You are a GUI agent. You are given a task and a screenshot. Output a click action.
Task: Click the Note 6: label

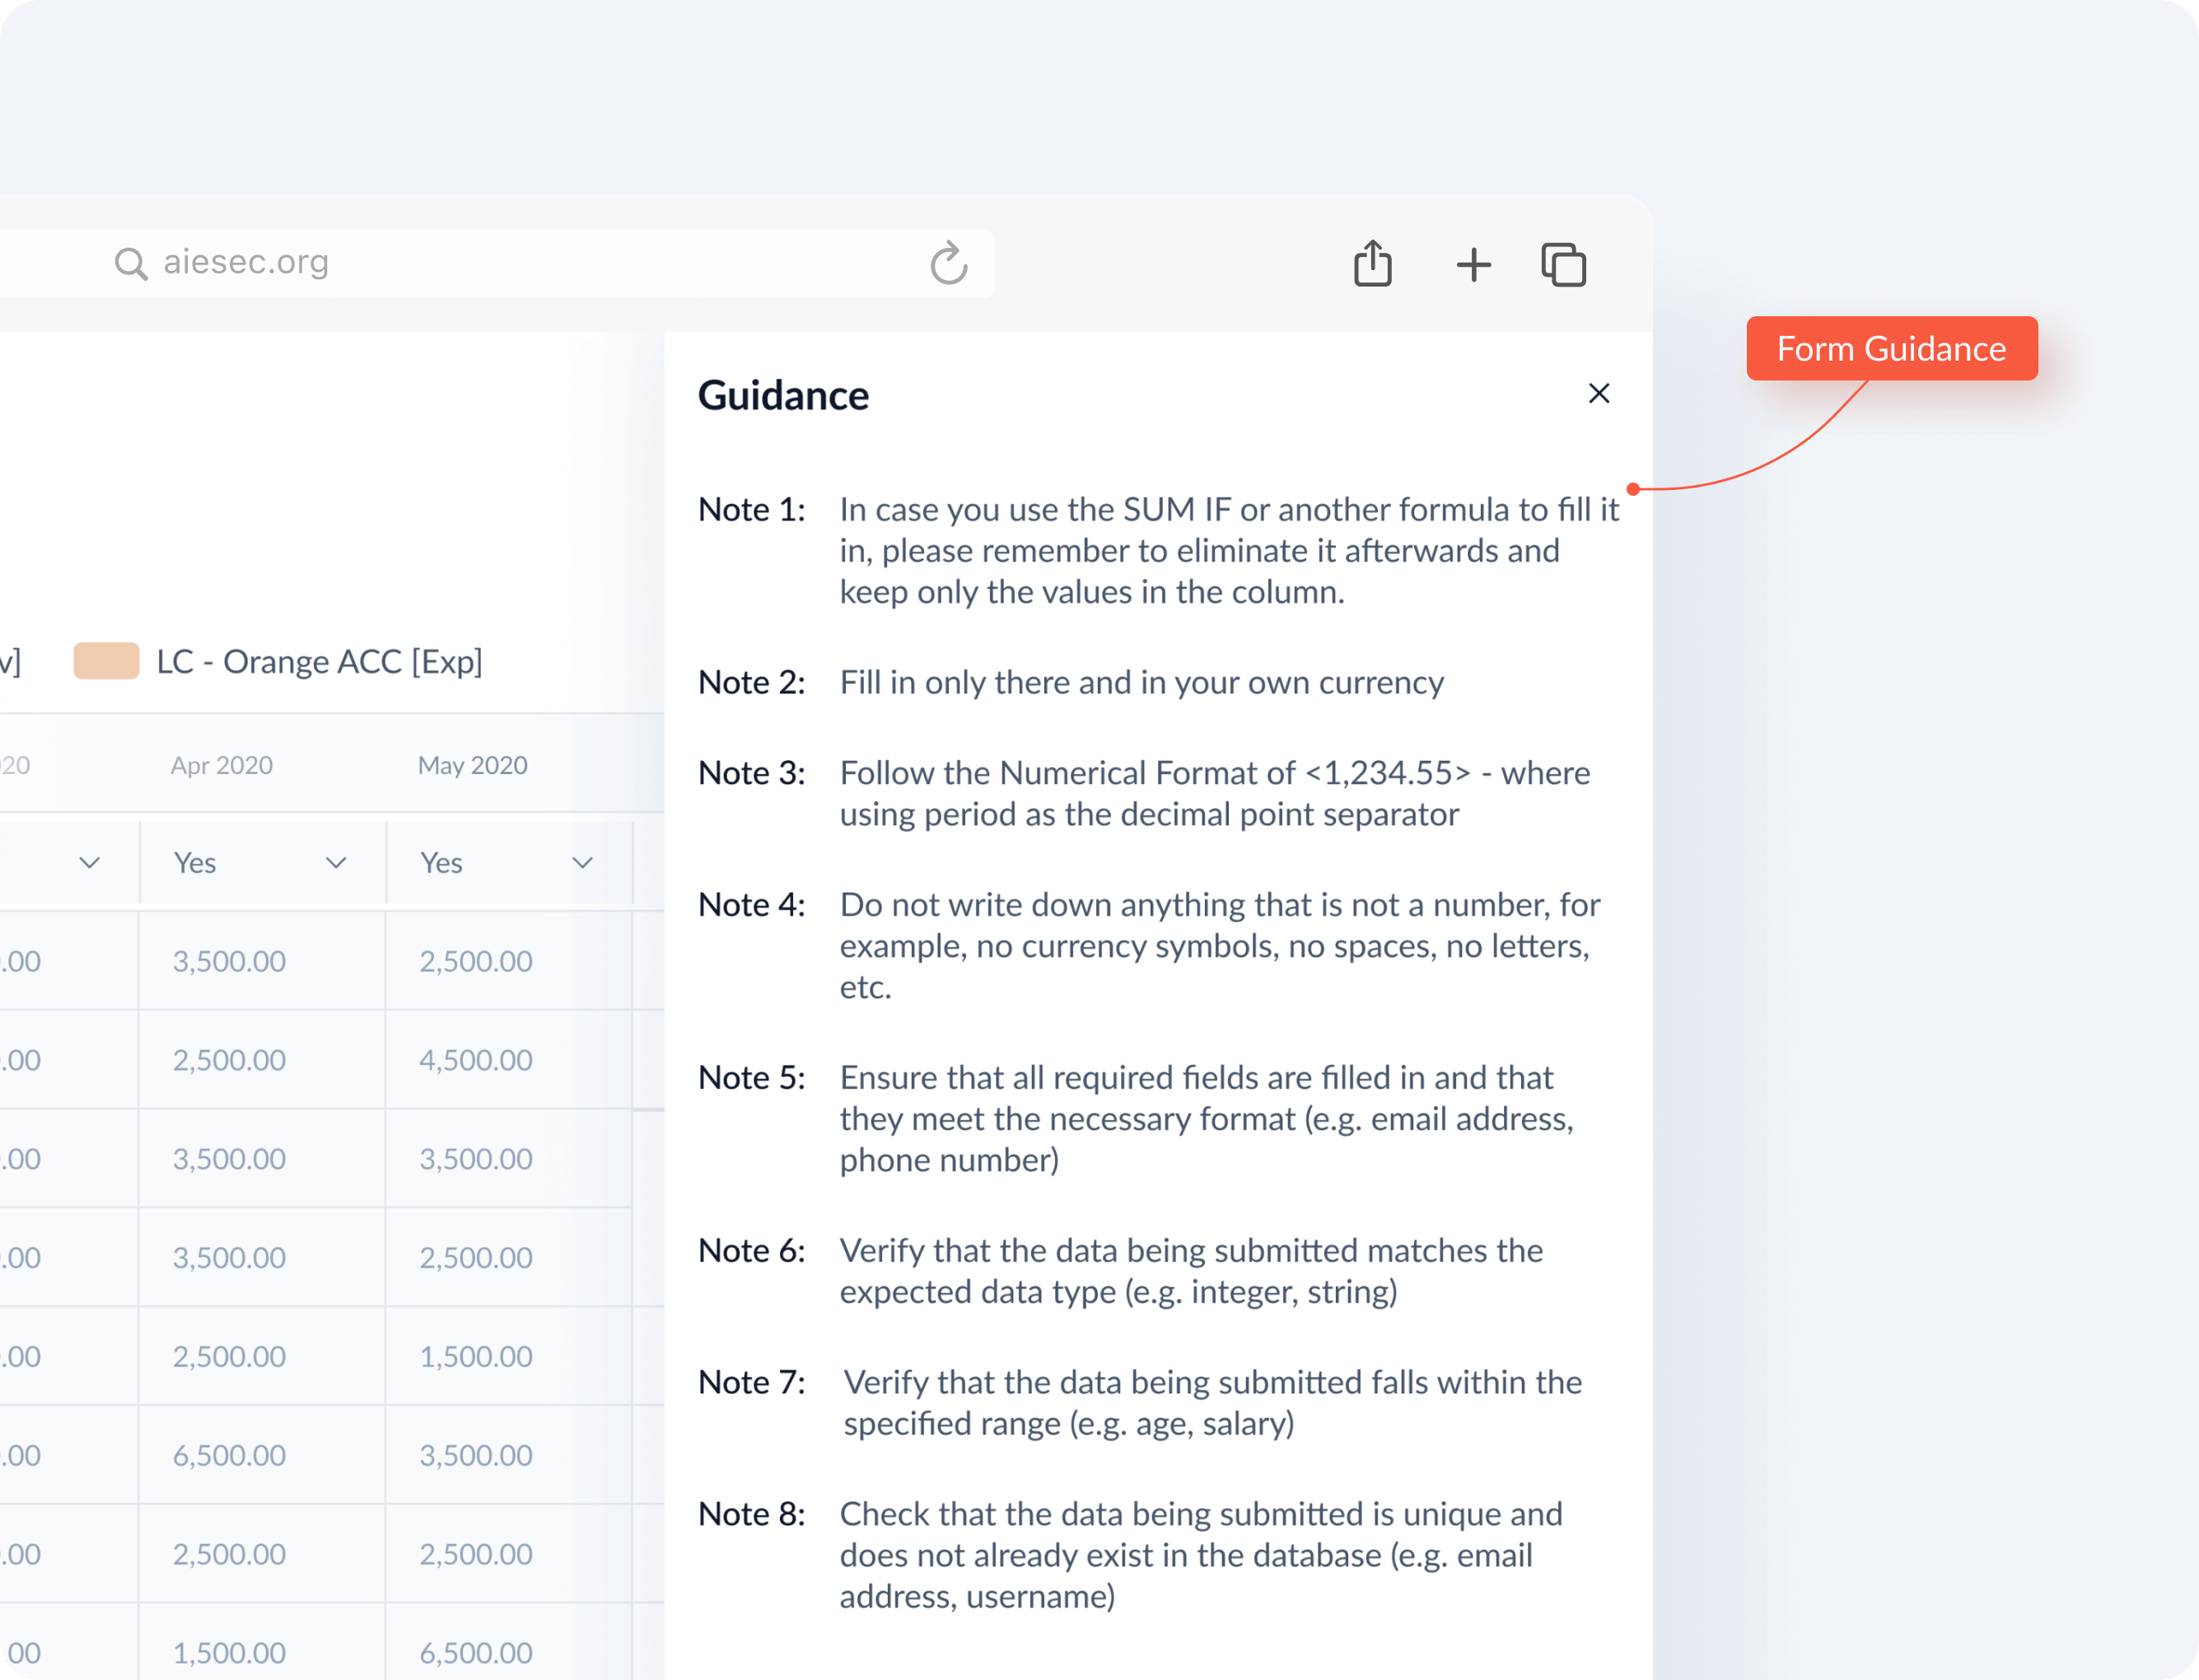751,1250
